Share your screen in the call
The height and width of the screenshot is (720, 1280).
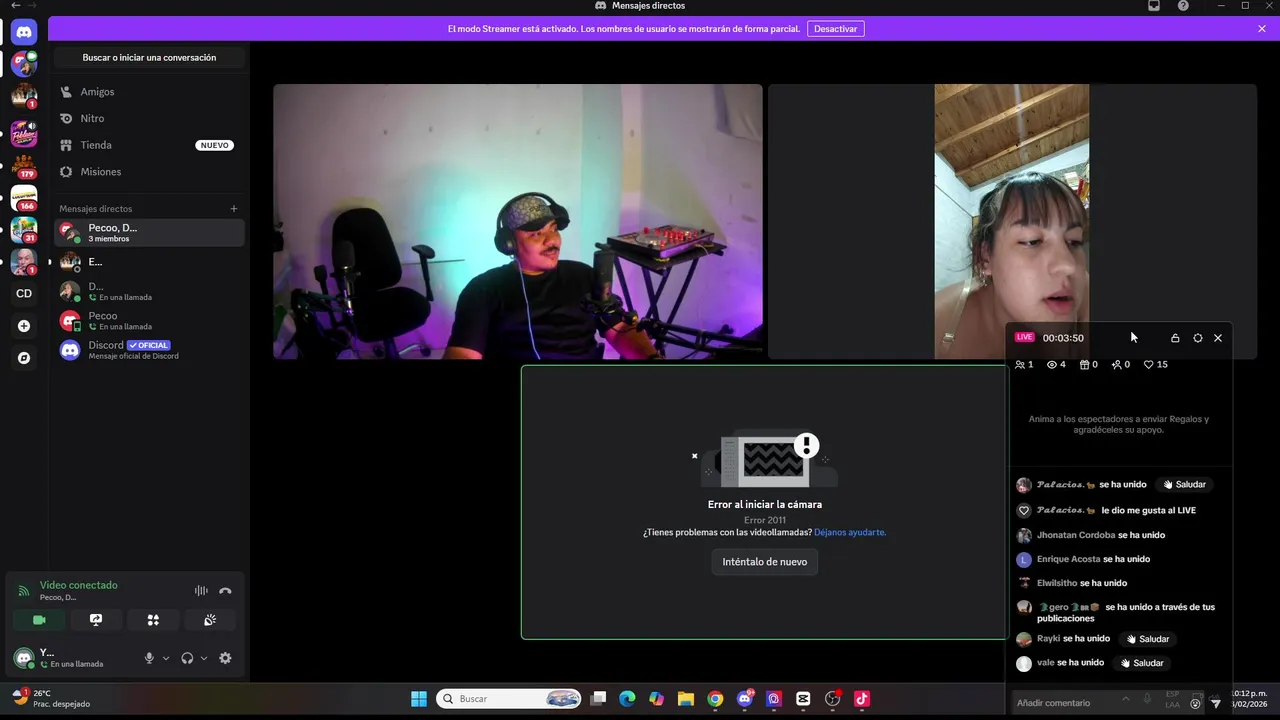pyautogui.click(x=96, y=620)
